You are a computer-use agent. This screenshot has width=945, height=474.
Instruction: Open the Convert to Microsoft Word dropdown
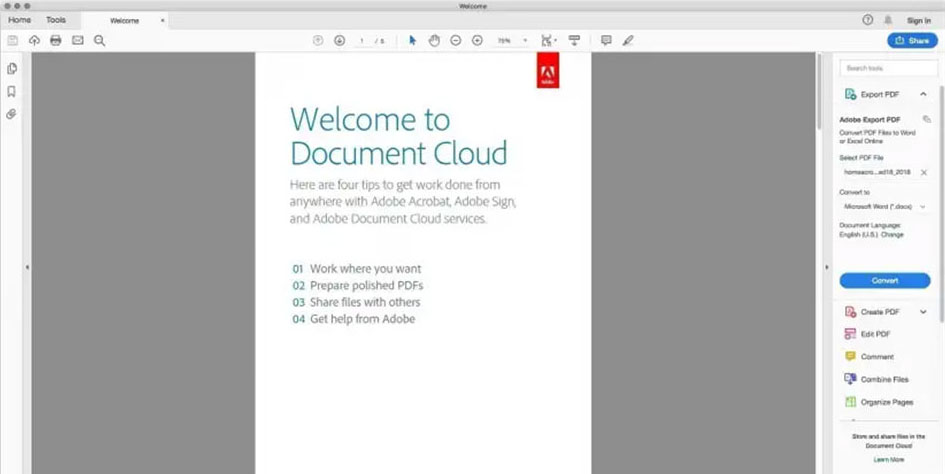pos(885,206)
